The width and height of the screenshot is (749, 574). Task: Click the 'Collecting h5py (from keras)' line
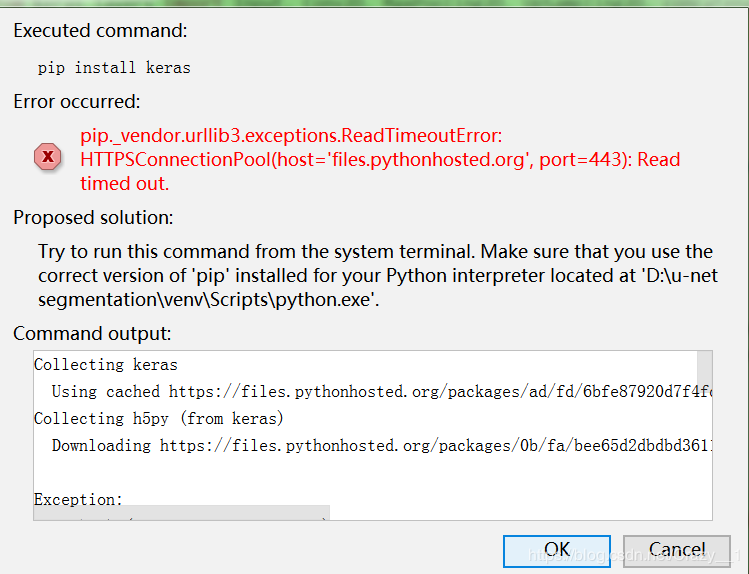click(x=159, y=418)
